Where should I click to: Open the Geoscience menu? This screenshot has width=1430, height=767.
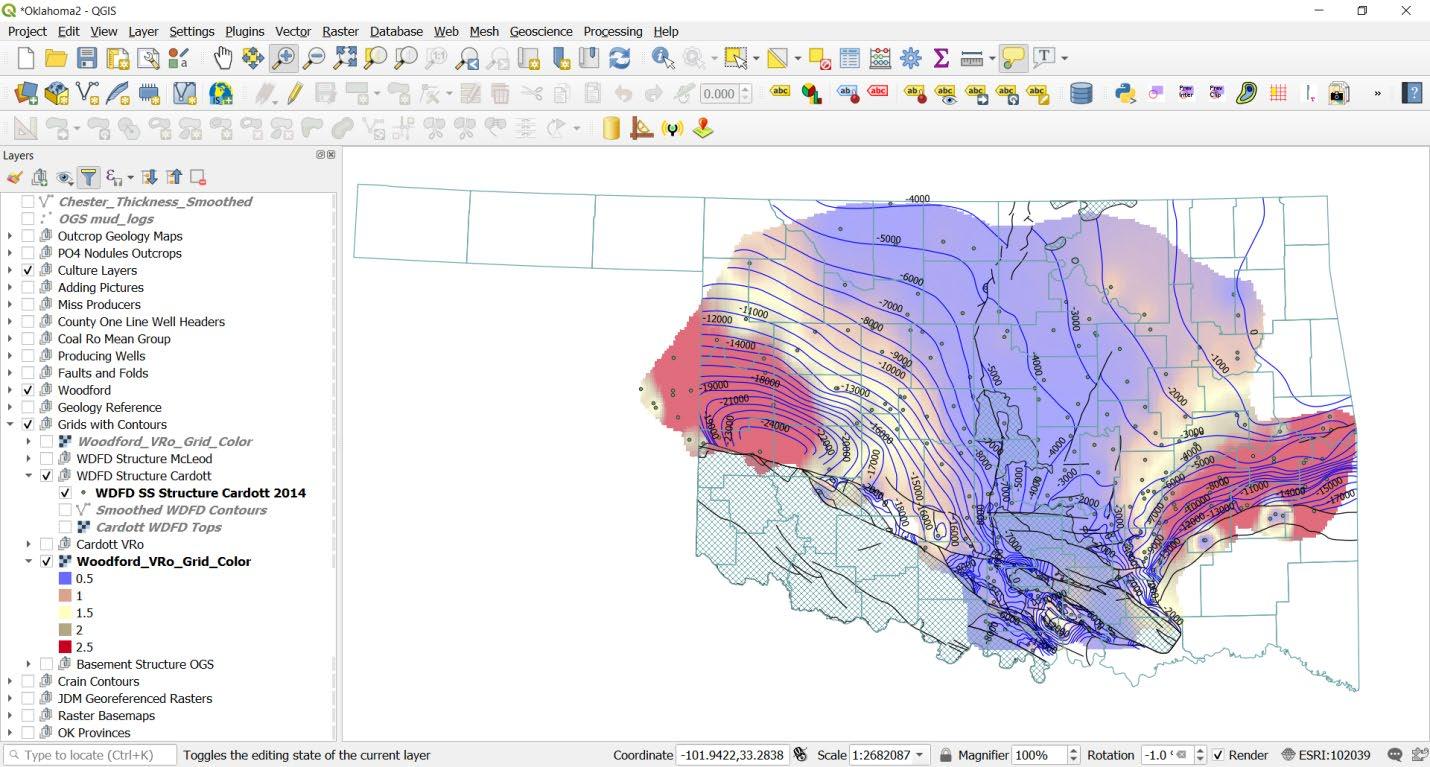540,32
